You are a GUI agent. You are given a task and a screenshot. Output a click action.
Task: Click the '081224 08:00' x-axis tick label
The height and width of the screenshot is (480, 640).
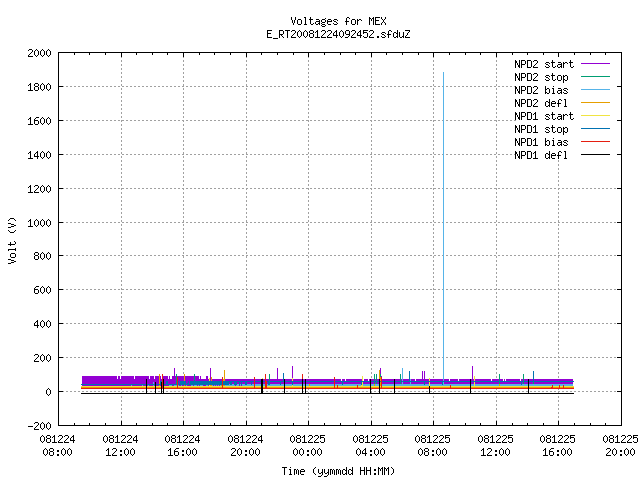58,446
